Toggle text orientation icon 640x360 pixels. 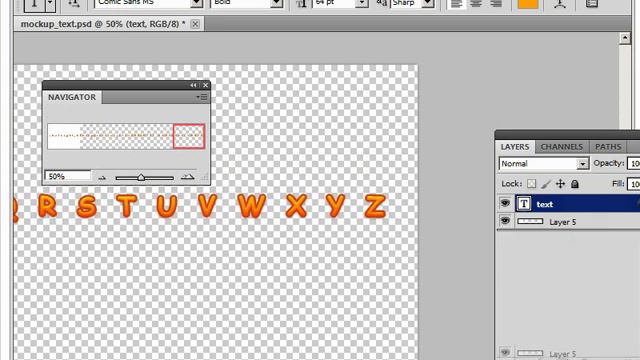(74, 3)
